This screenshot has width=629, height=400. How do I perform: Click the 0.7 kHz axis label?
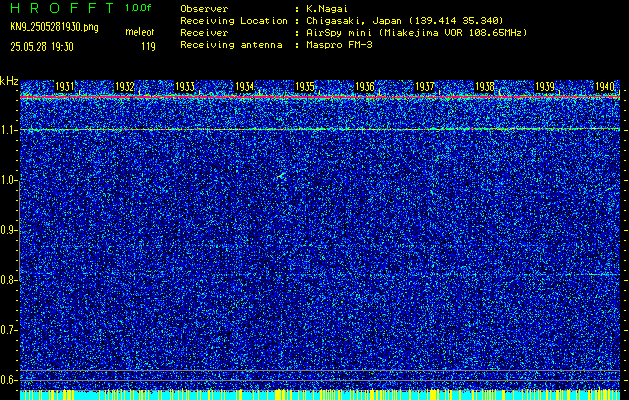coord(8,330)
